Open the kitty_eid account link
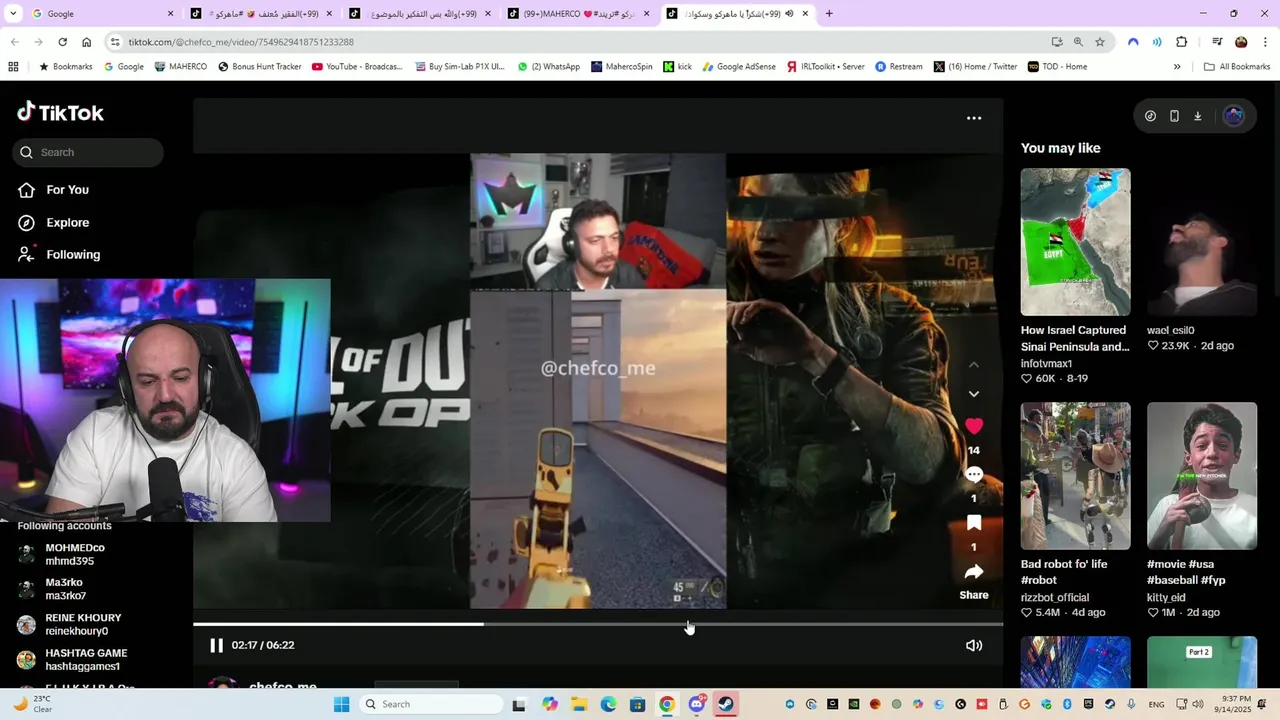 (x=1166, y=597)
